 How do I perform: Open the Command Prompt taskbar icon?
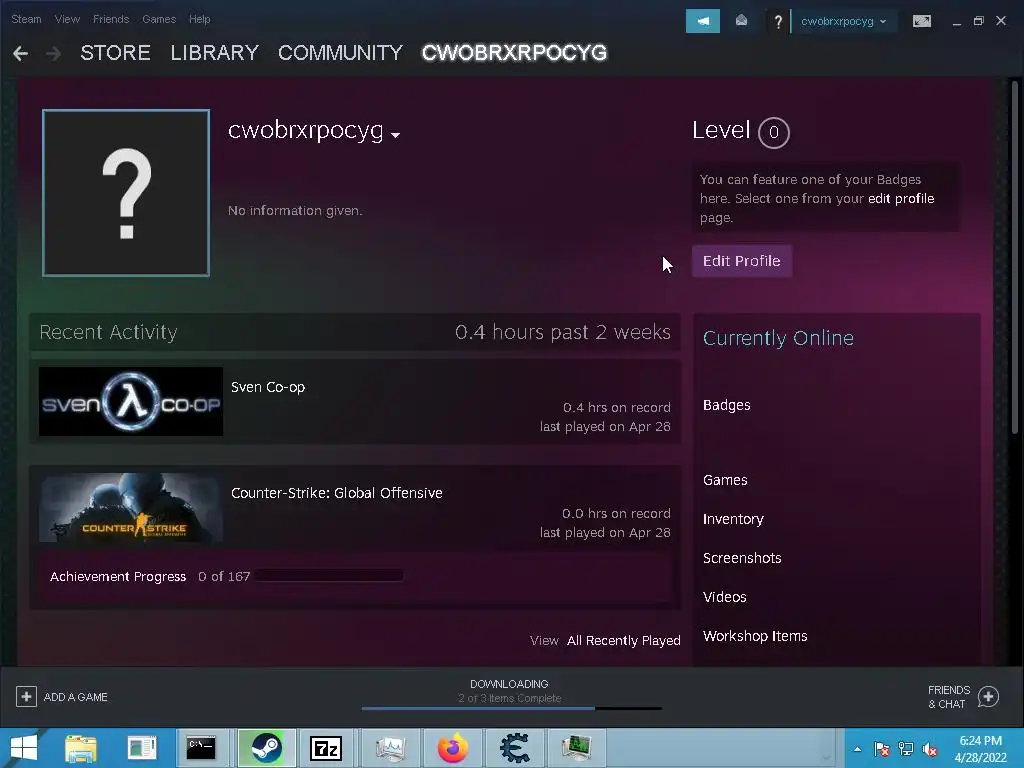pos(201,748)
